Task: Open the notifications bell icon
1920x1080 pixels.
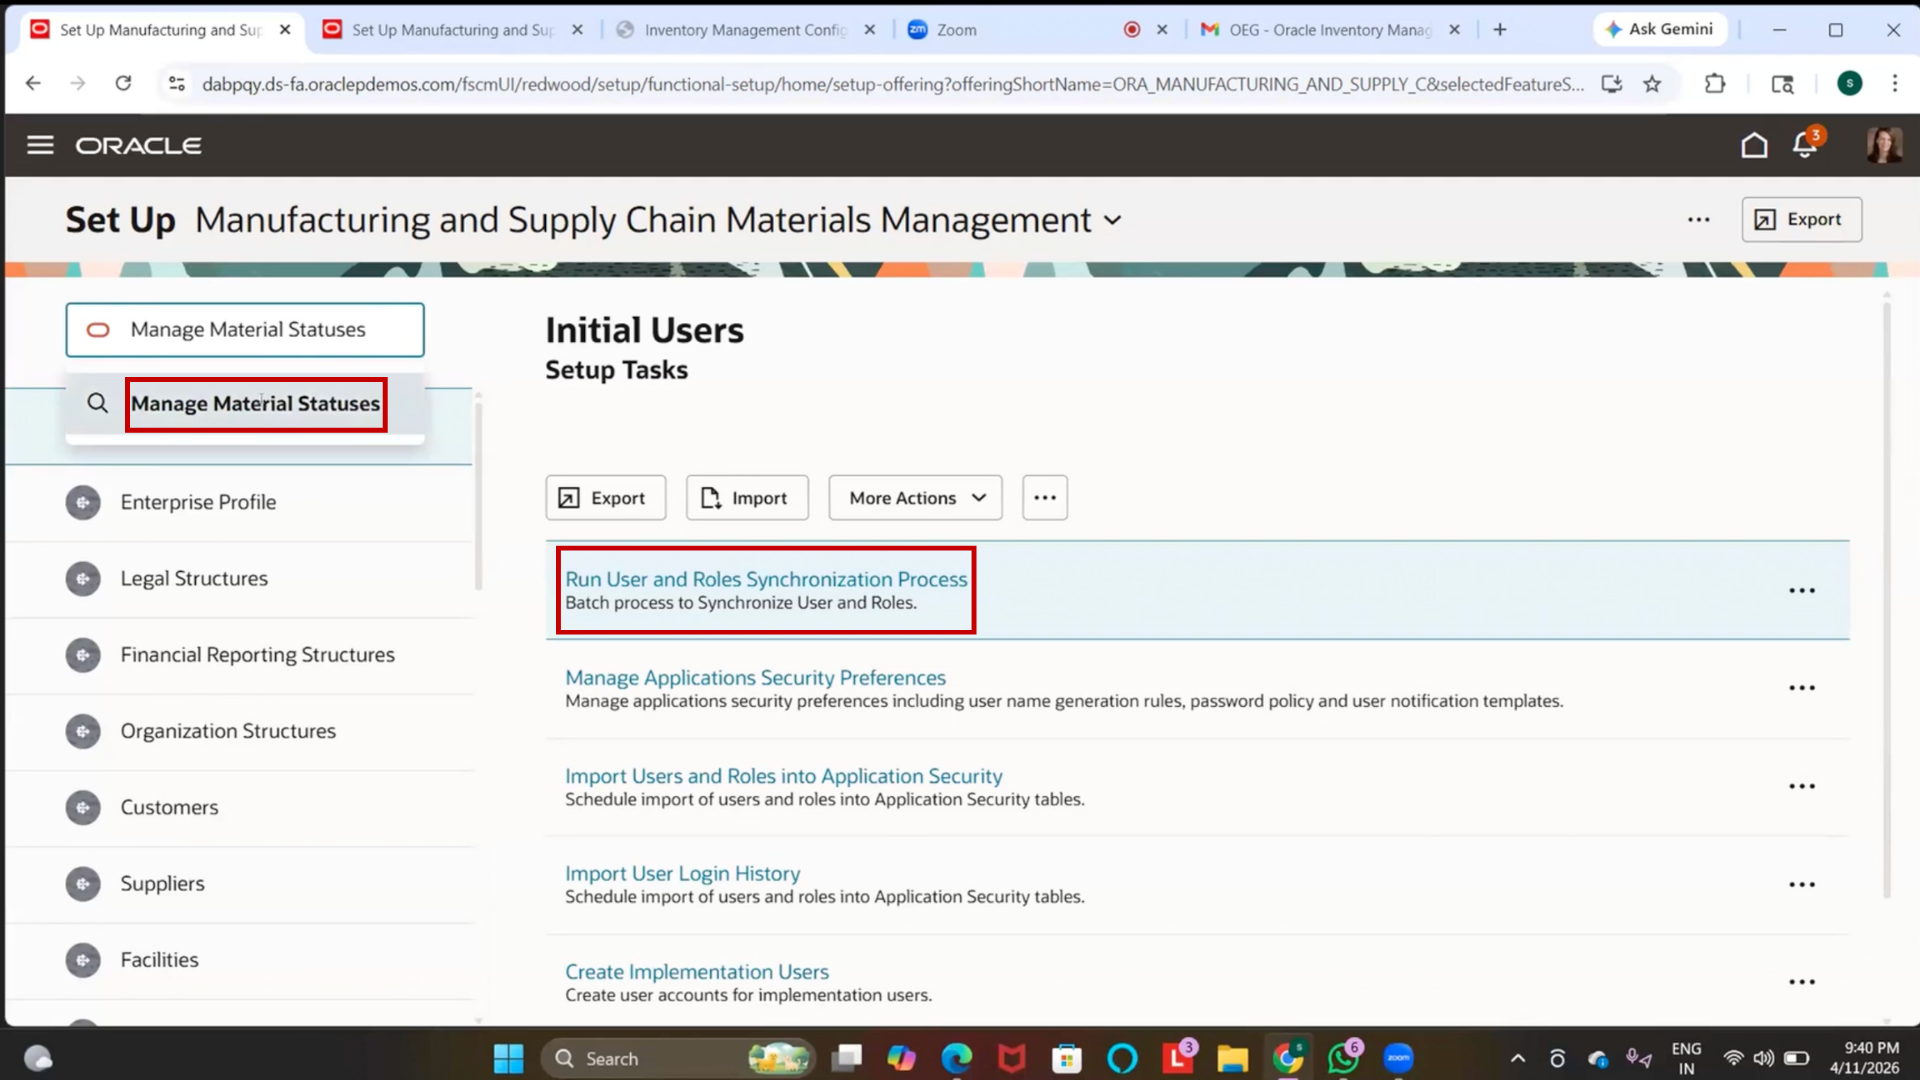Action: click(x=1806, y=145)
